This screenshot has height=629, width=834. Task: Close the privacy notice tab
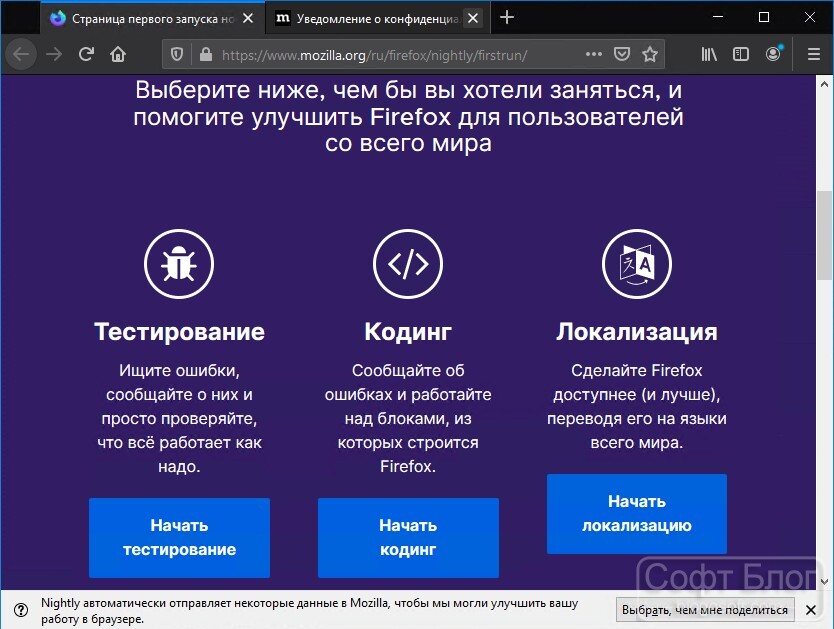click(x=473, y=19)
